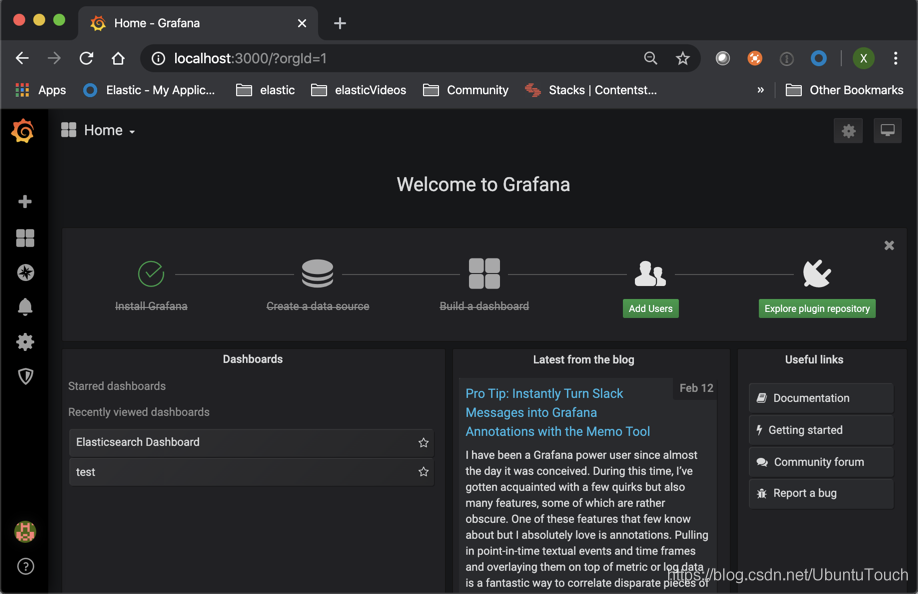Click the browser back arrow
The height and width of the screenshot is (594, 918).
pyautogui.click(x=22, y=58)
